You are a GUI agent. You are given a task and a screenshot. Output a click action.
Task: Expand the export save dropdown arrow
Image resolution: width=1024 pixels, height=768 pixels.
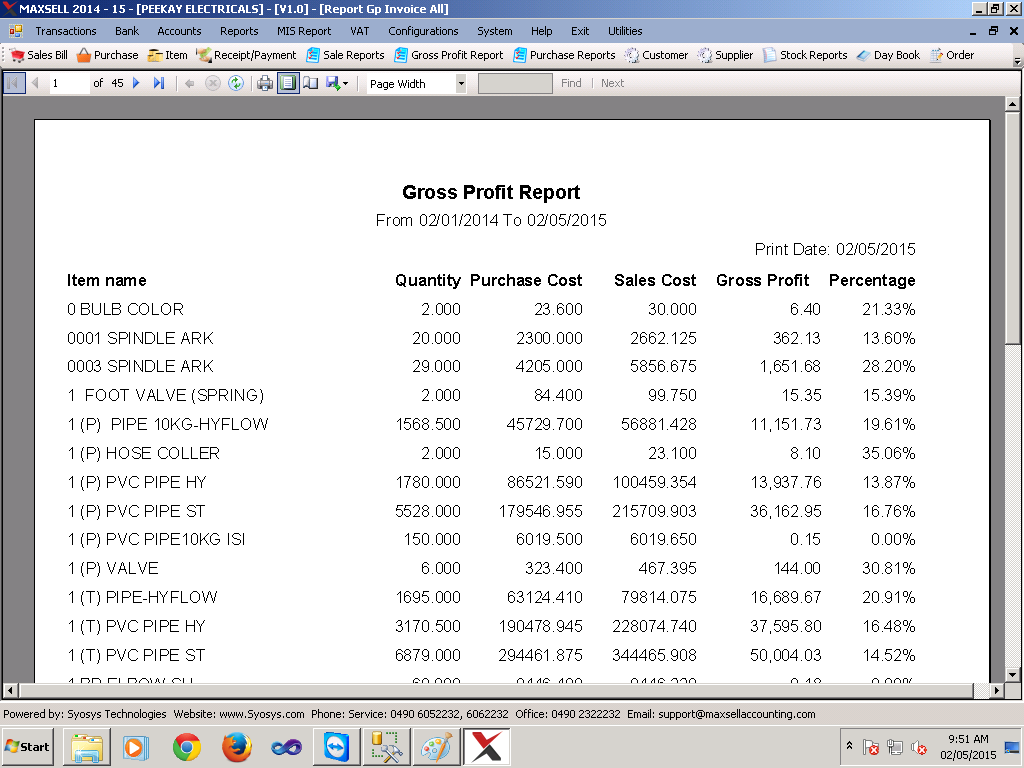coord(345,84)
